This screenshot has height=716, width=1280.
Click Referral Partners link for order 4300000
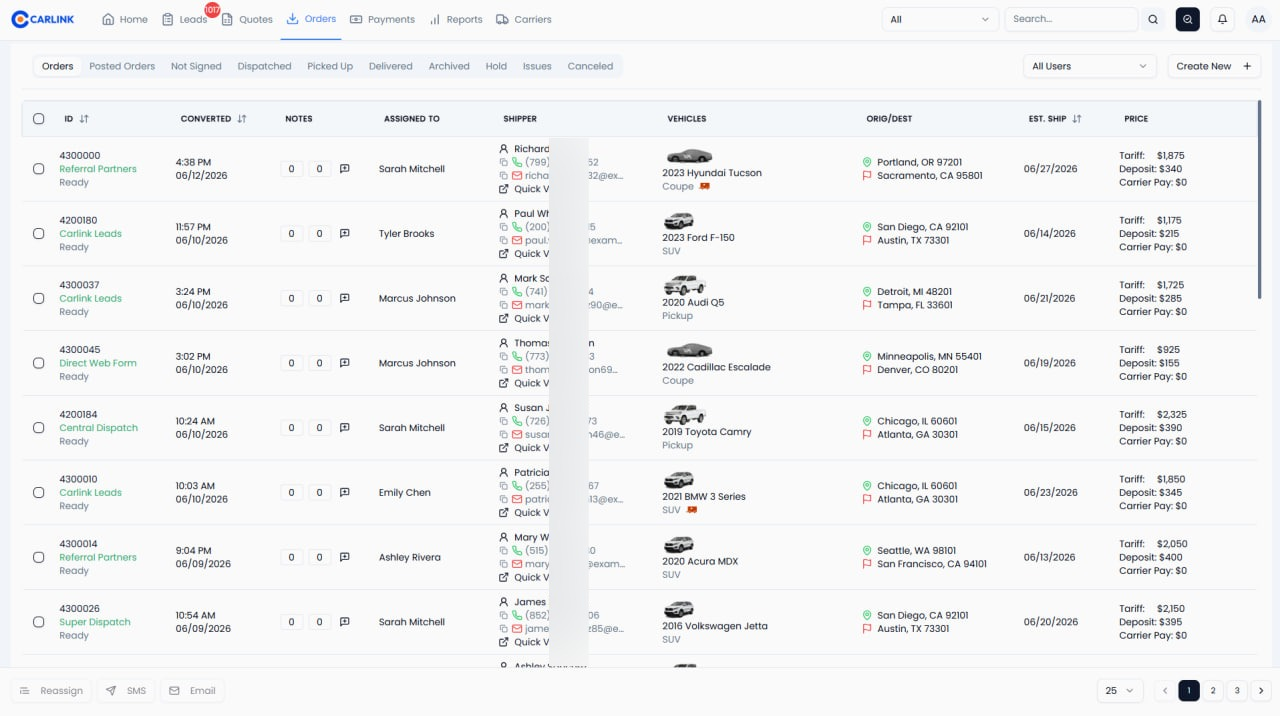(x=98, y=169)
